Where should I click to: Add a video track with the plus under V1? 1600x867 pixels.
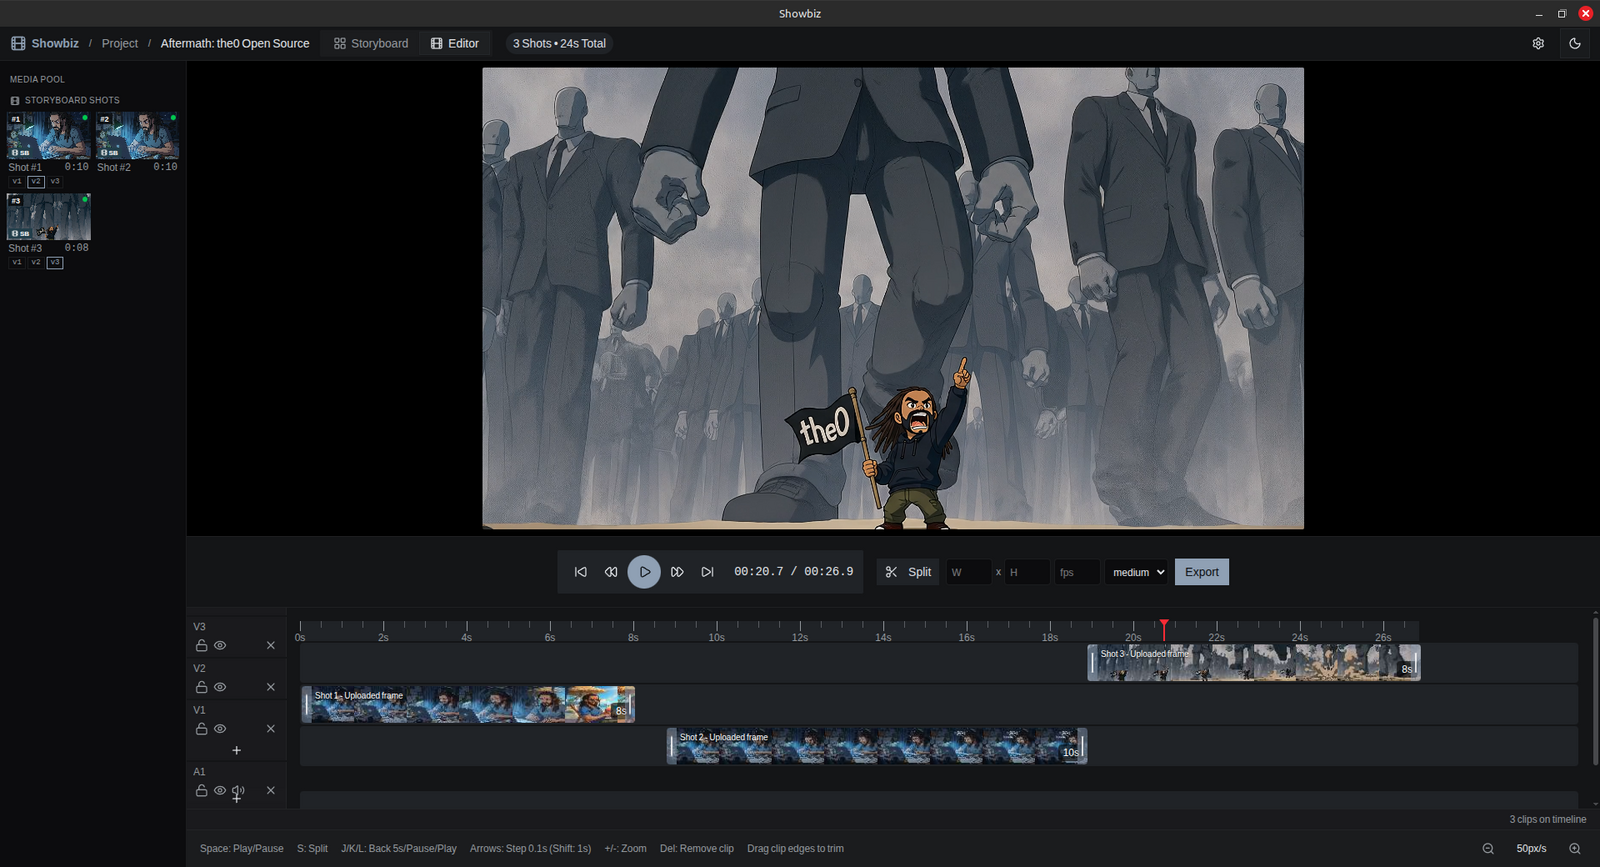pos(236,750)
